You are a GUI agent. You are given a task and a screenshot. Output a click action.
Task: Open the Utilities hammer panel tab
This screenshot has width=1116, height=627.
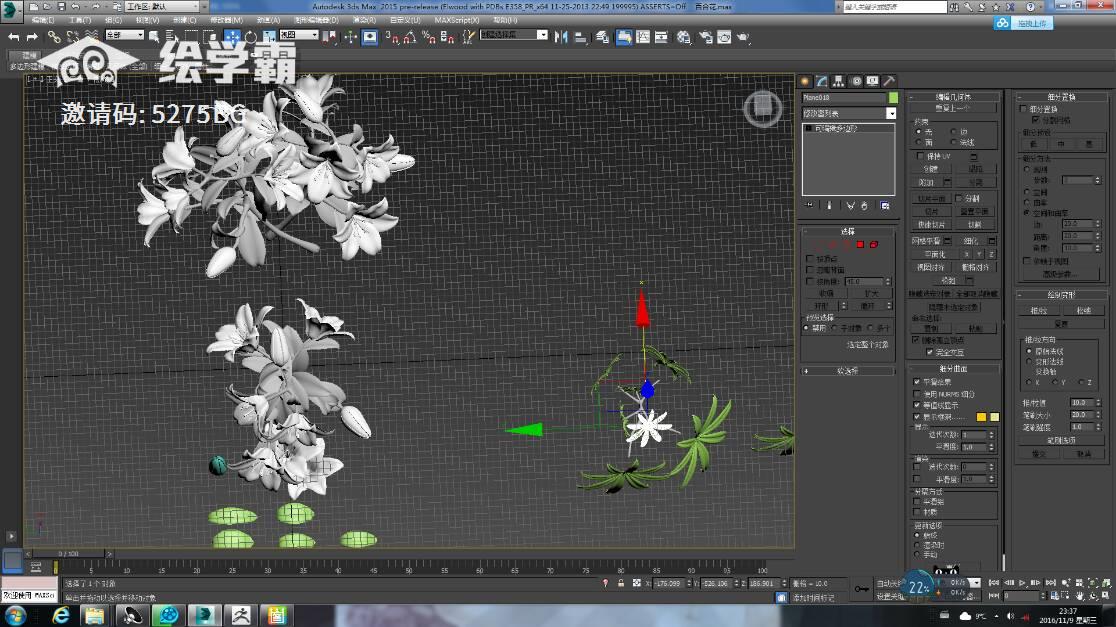coord(889,81)
